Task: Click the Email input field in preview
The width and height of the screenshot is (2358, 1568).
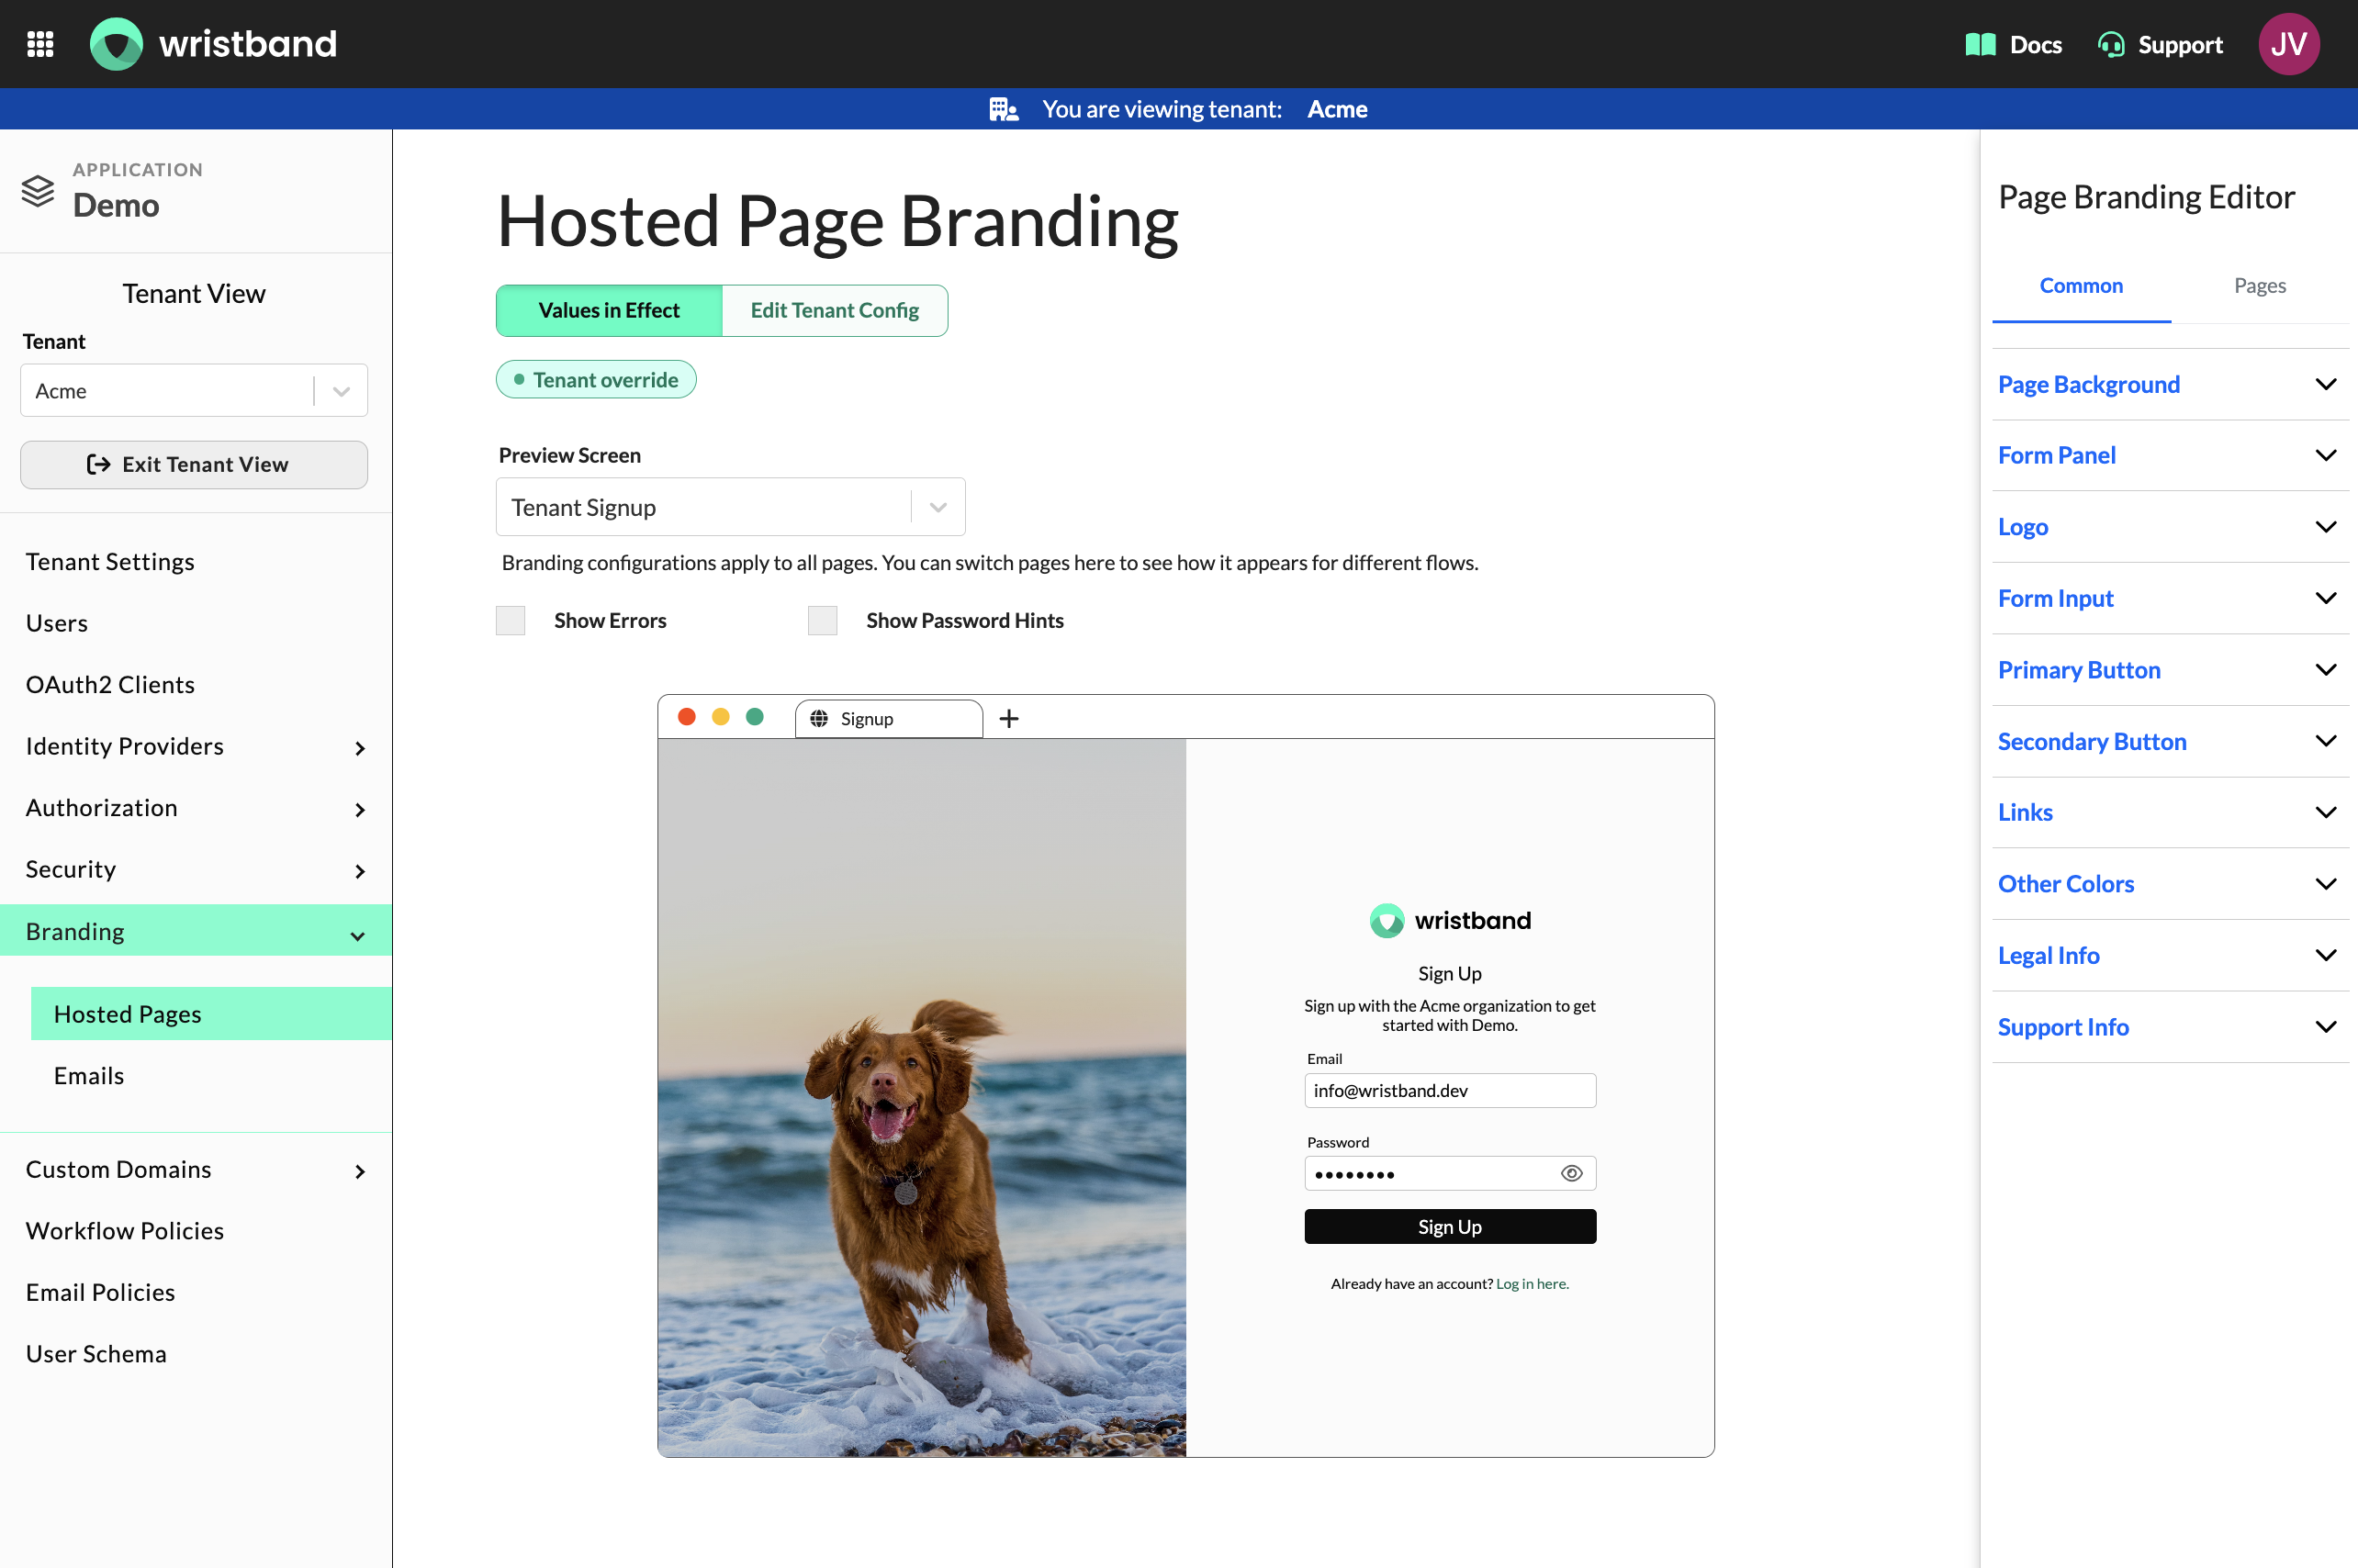Action: tap(1450, 1090)
